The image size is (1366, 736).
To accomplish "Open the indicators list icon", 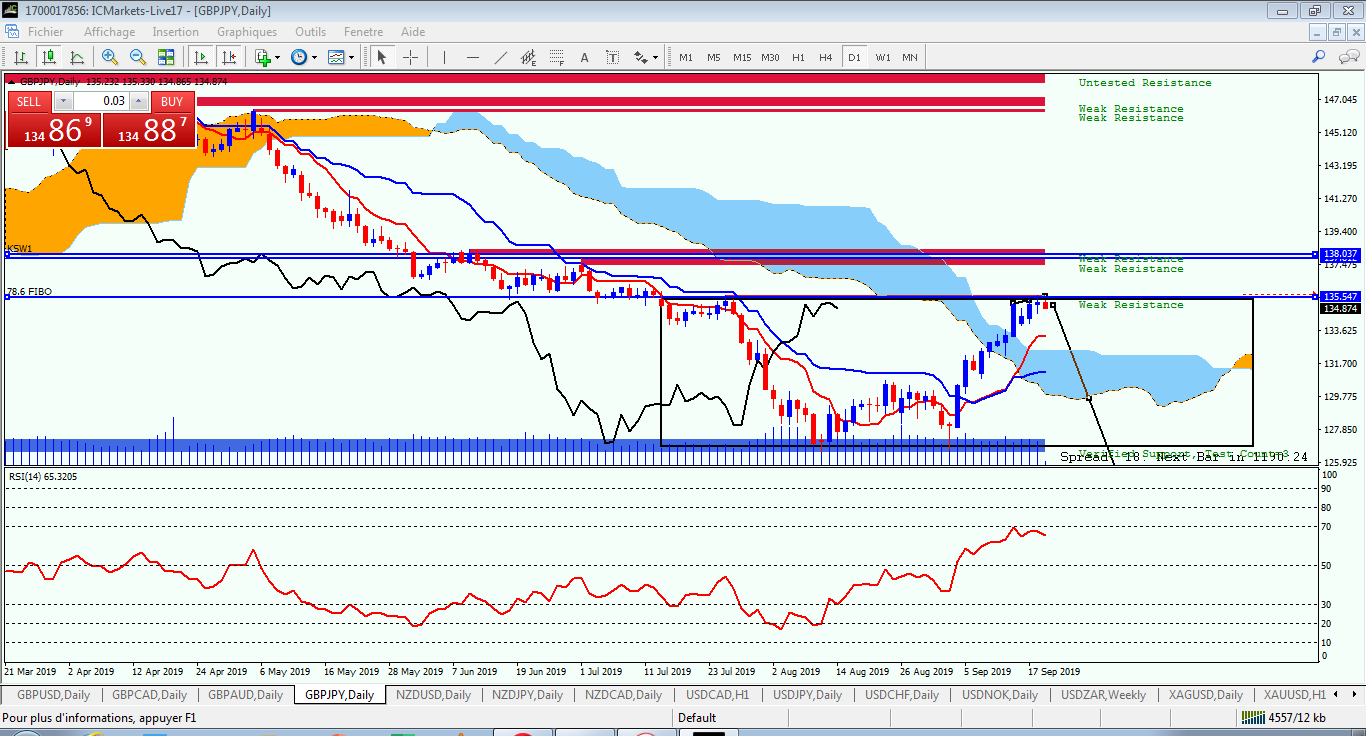I will 263,57.
